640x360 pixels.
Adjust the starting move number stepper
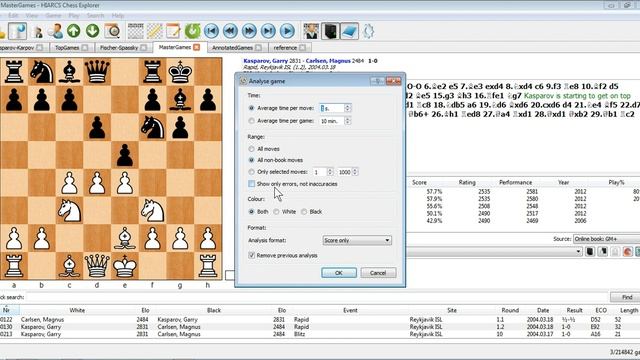pos(330,172)
